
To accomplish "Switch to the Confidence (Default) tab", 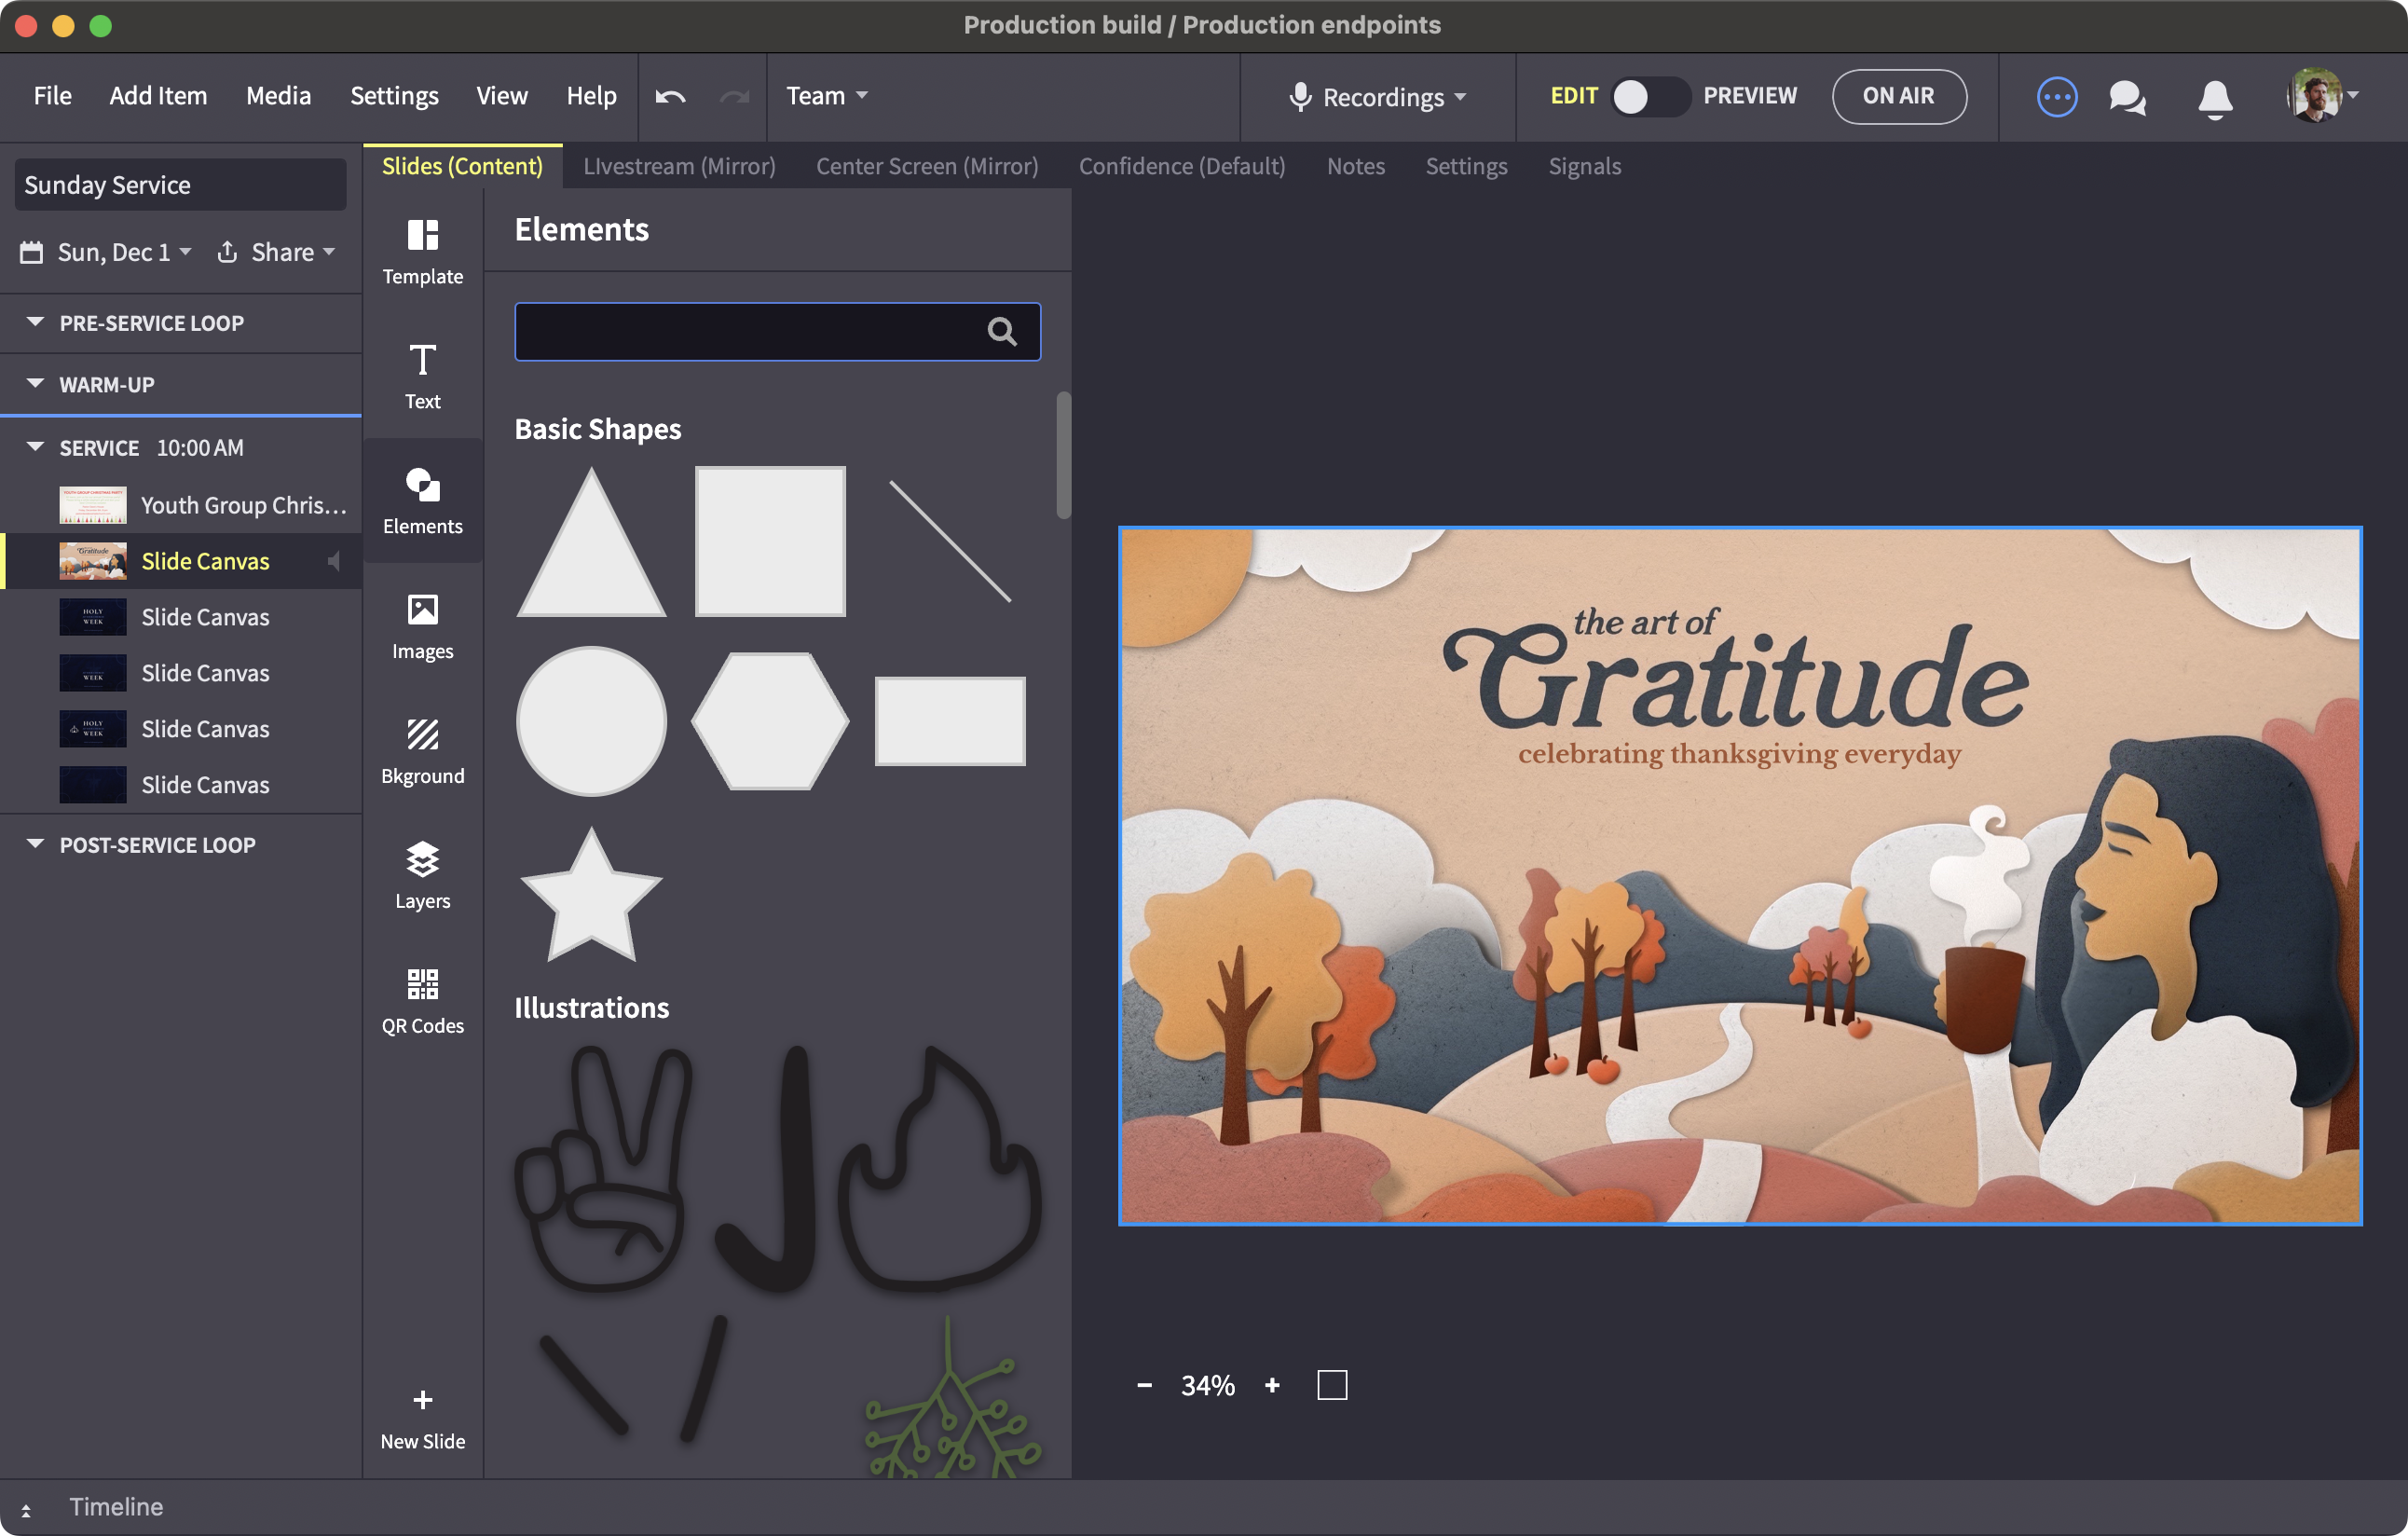I will point(1182,166).
